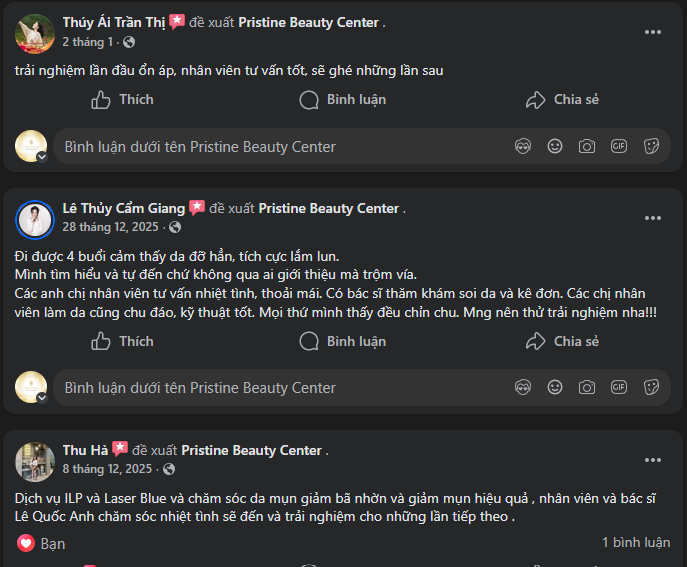The image size is (687, 567).
Task: Share Thúy Ái Trần Thị's review via Chia sẻ
Action: tap(562, 100)
